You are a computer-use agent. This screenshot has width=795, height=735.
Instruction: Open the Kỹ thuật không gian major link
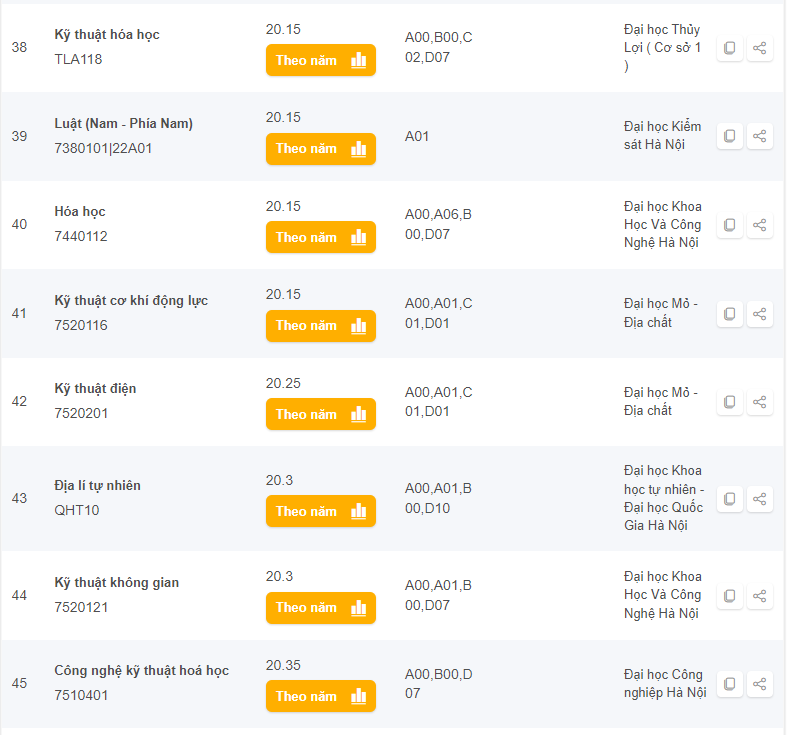117,582
